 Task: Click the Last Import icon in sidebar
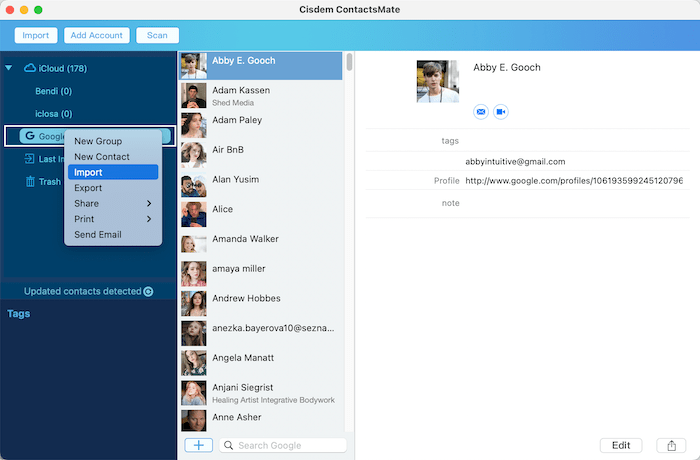(x=29, y=159)
